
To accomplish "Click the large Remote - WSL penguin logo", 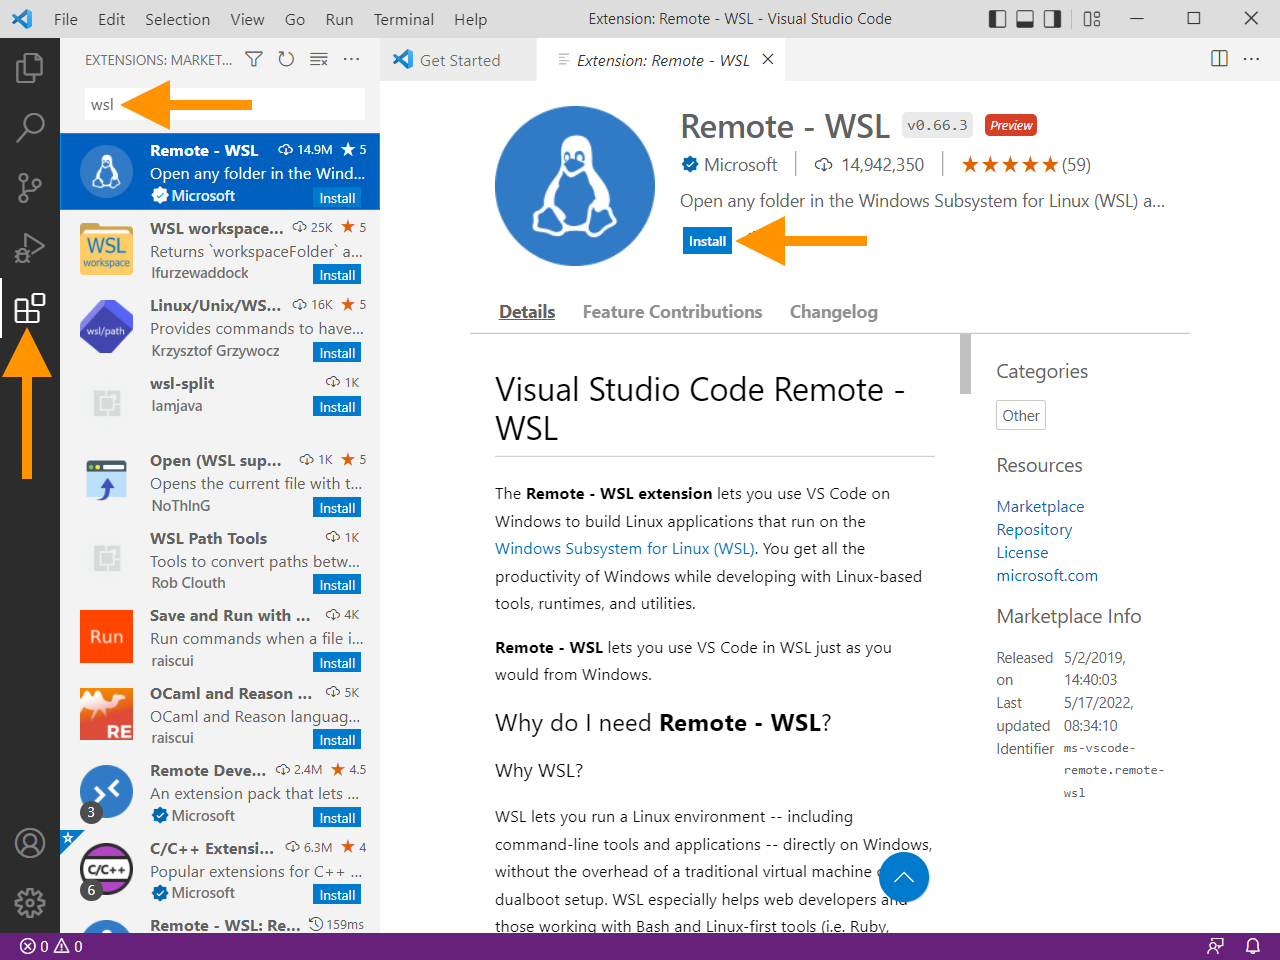I will (x=575, y=186).
